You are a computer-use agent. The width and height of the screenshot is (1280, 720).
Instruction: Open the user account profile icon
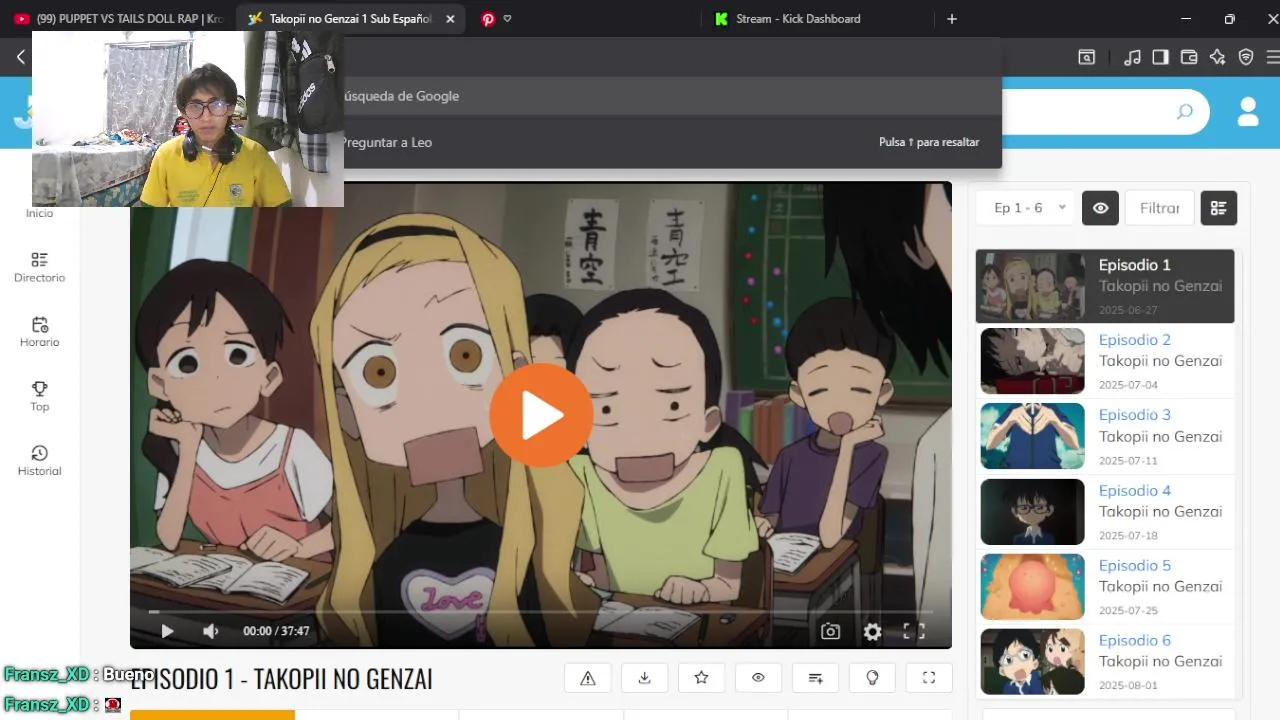click(x=1248, y=112)
